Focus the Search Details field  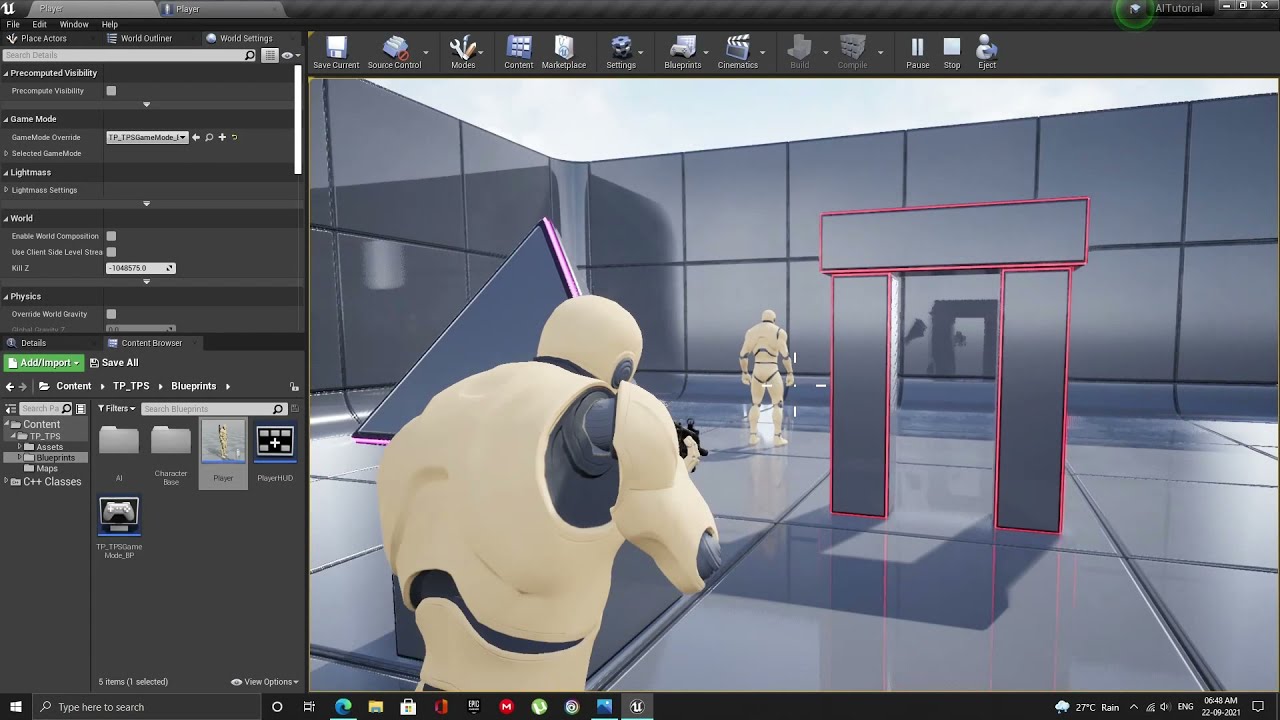tap(129, 55)
